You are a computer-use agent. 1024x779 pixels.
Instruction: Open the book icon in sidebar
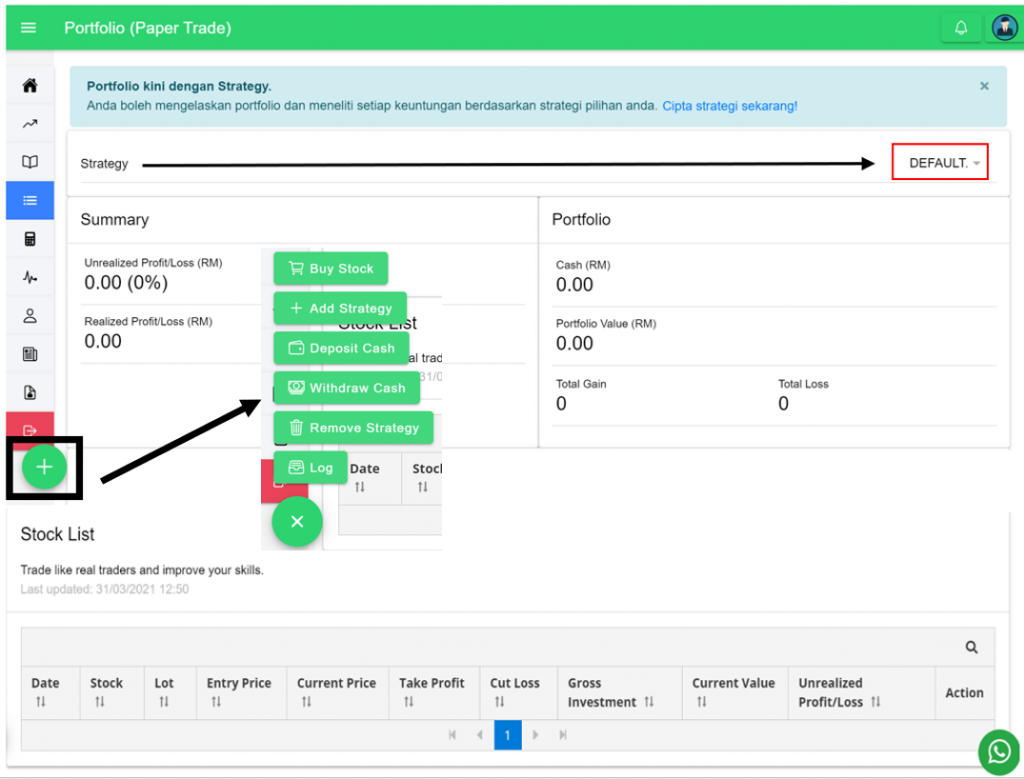click(30, 162)
